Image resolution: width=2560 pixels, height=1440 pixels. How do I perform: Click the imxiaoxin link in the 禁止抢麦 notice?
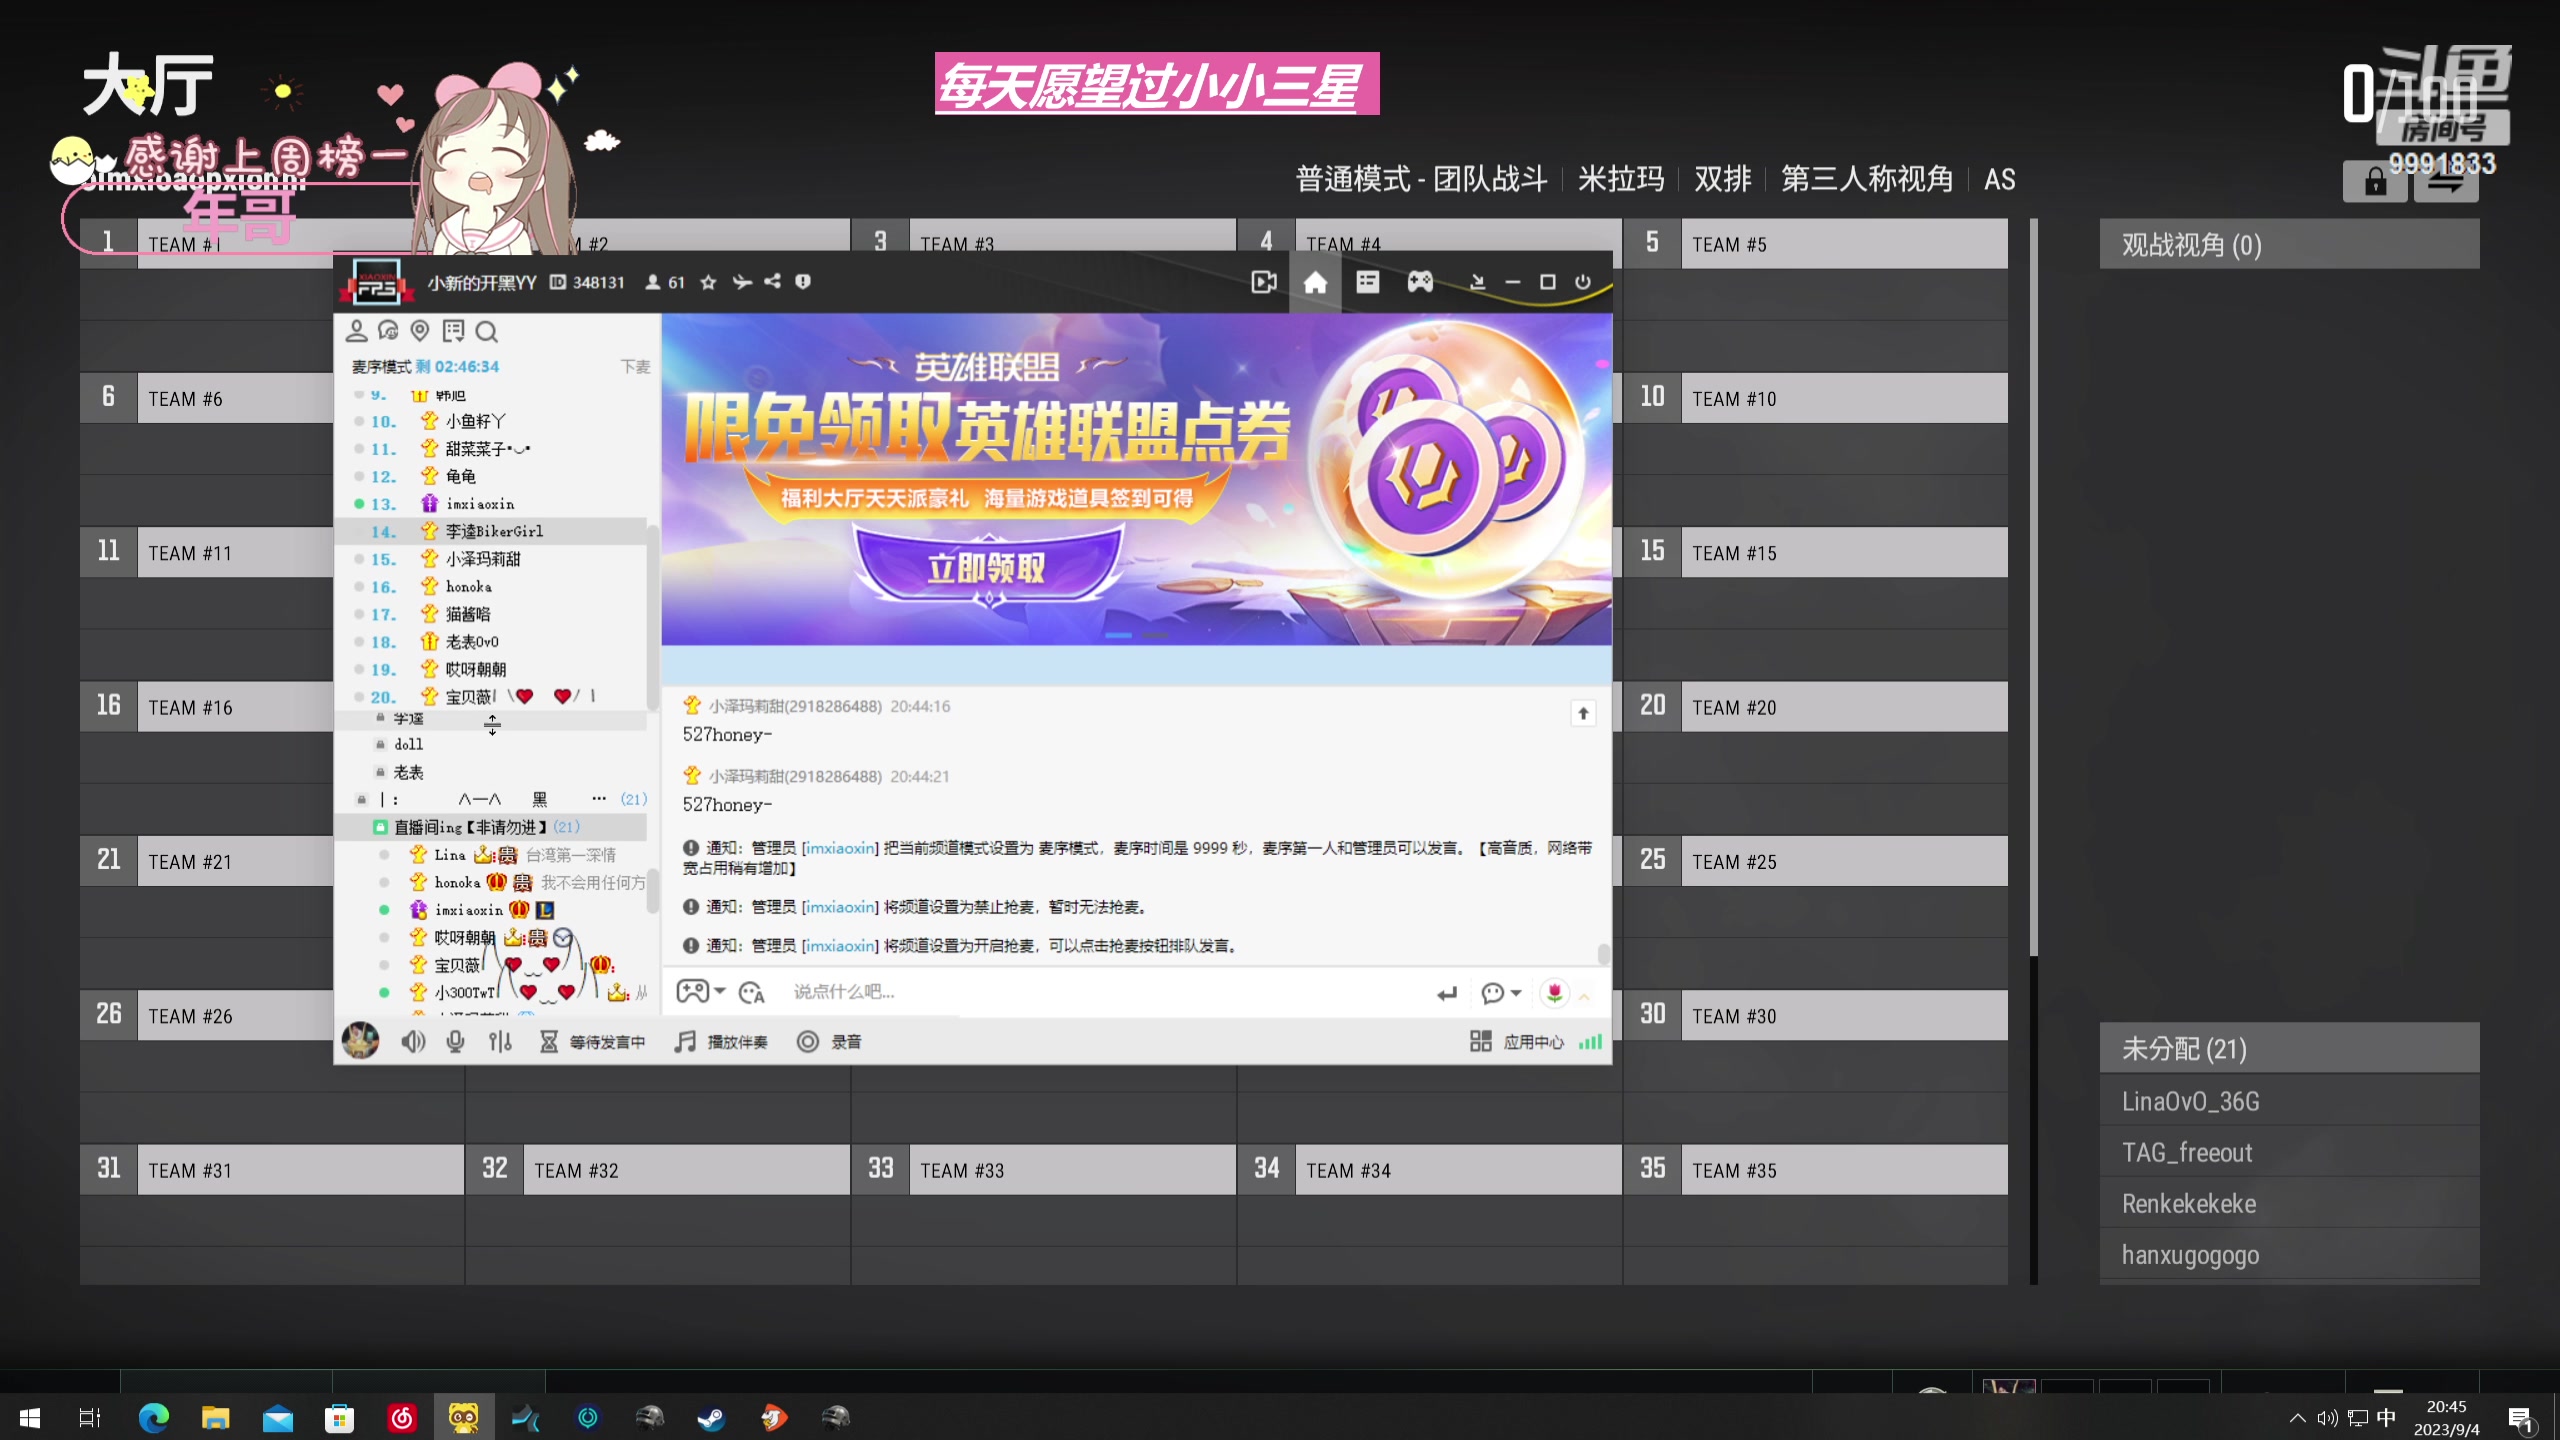click(x=839, y=907)
